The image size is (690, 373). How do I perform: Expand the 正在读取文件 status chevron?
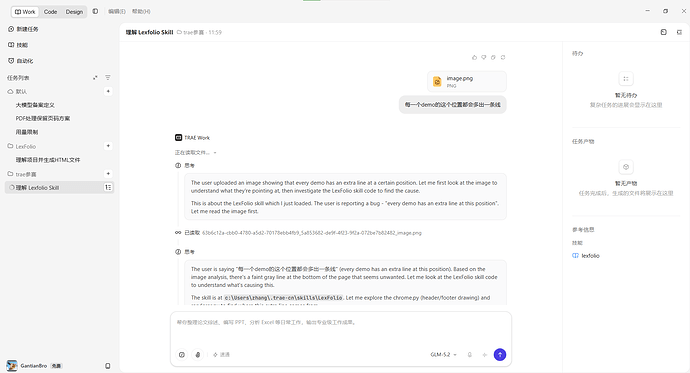point(215,153)
